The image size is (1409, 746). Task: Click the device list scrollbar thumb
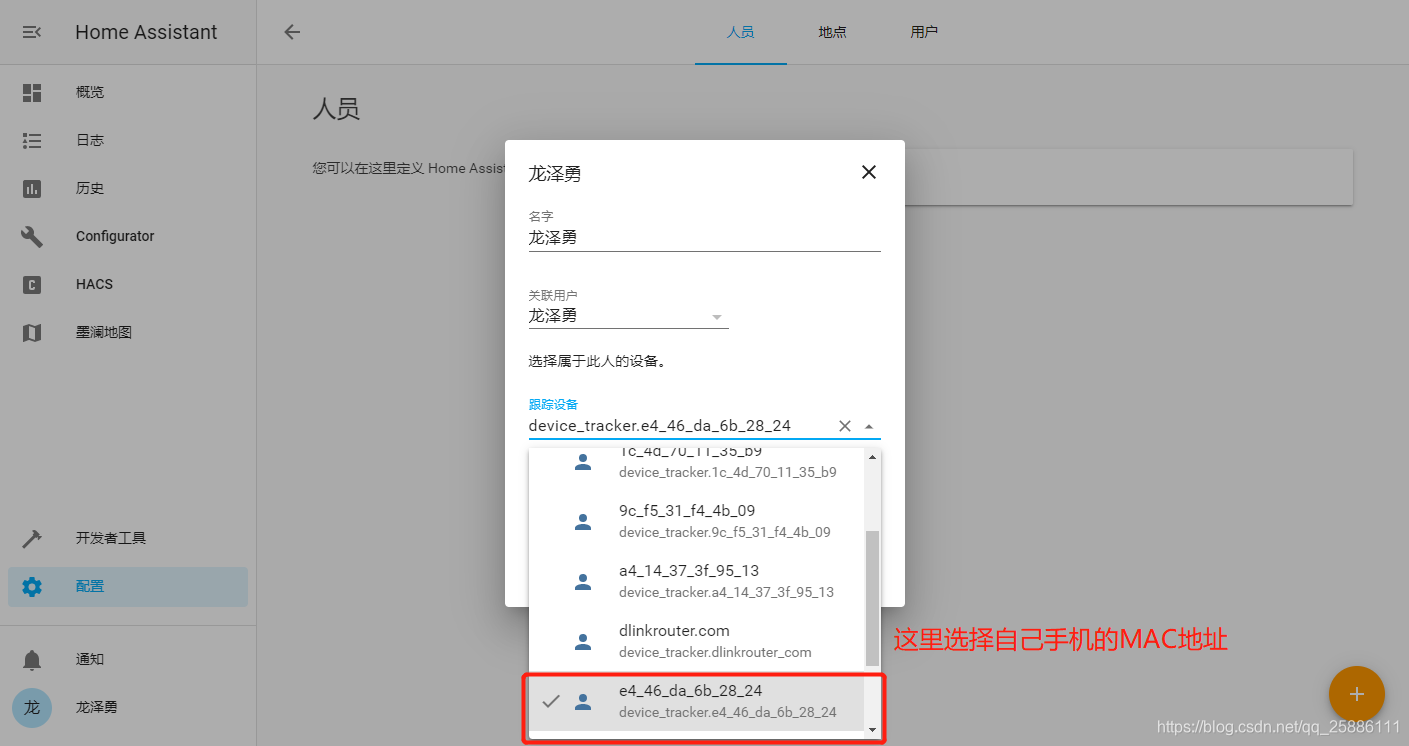click(872, 598)
